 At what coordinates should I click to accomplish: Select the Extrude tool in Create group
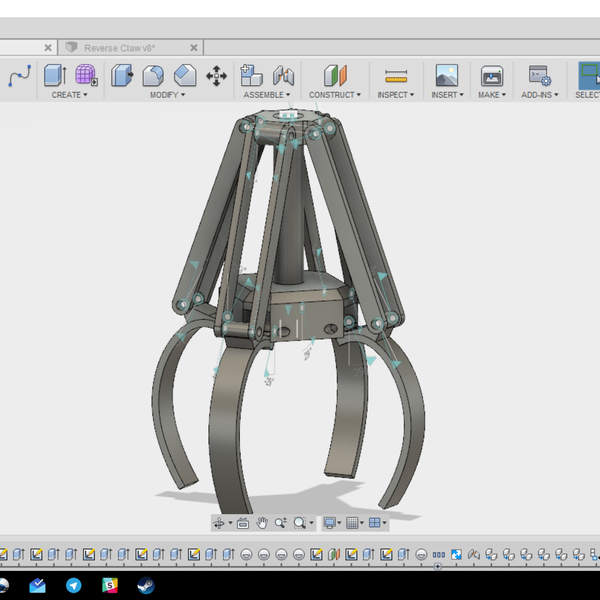point(55,76)
